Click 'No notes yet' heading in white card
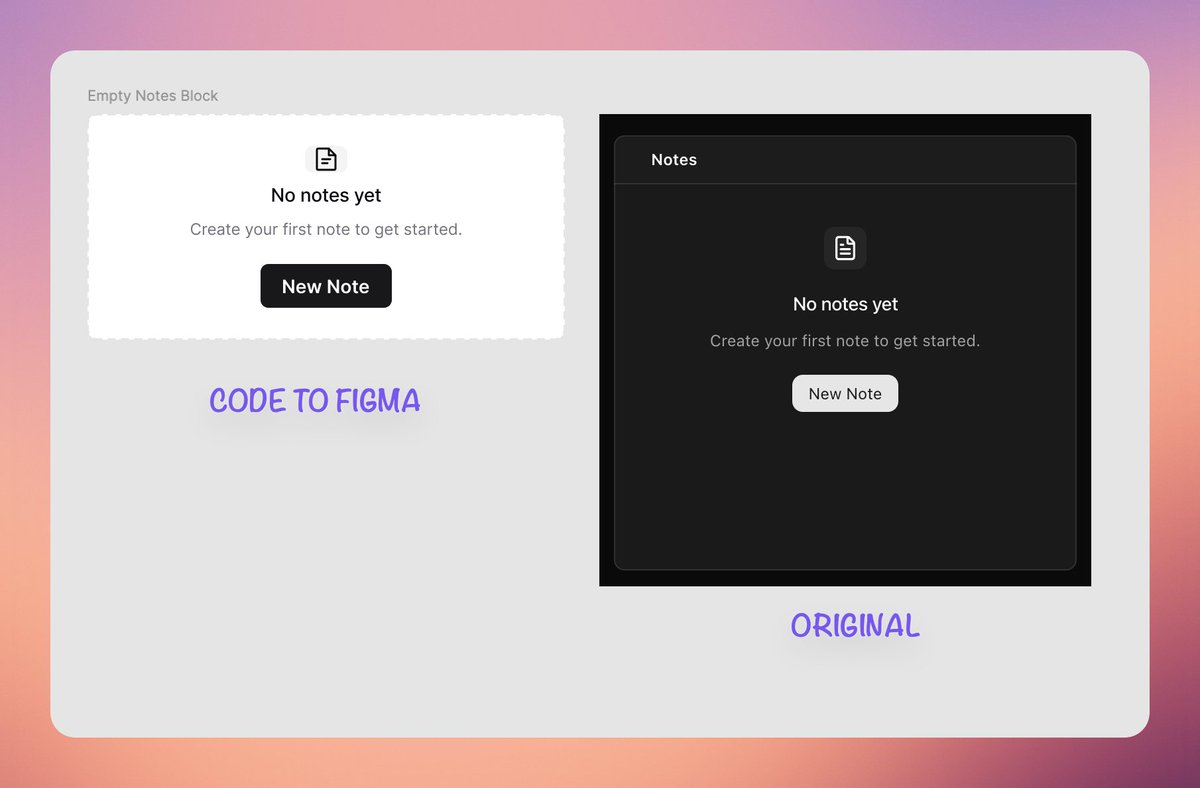The image size is (1200, 788). click(x=326, y=195)
